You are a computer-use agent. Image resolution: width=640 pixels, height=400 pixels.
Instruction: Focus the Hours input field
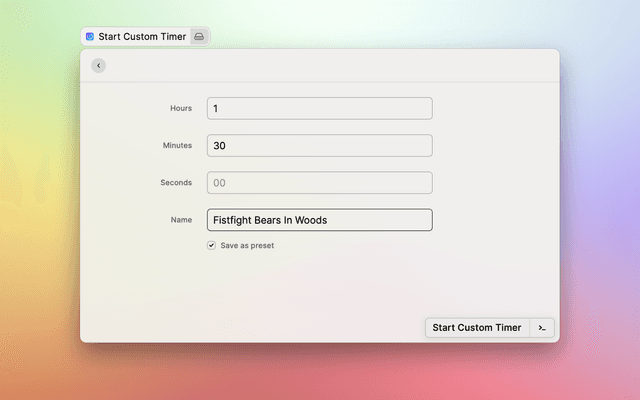point(319,108)
